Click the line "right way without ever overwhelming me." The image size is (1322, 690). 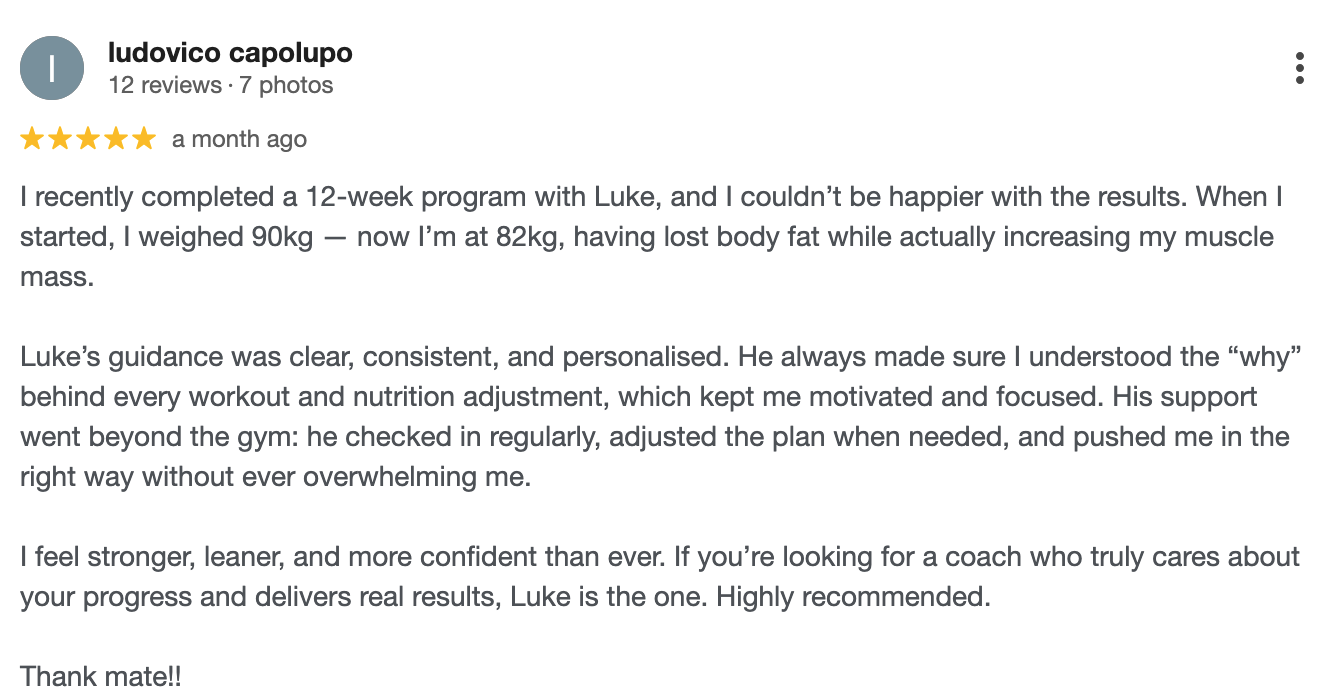click(275, 477)
